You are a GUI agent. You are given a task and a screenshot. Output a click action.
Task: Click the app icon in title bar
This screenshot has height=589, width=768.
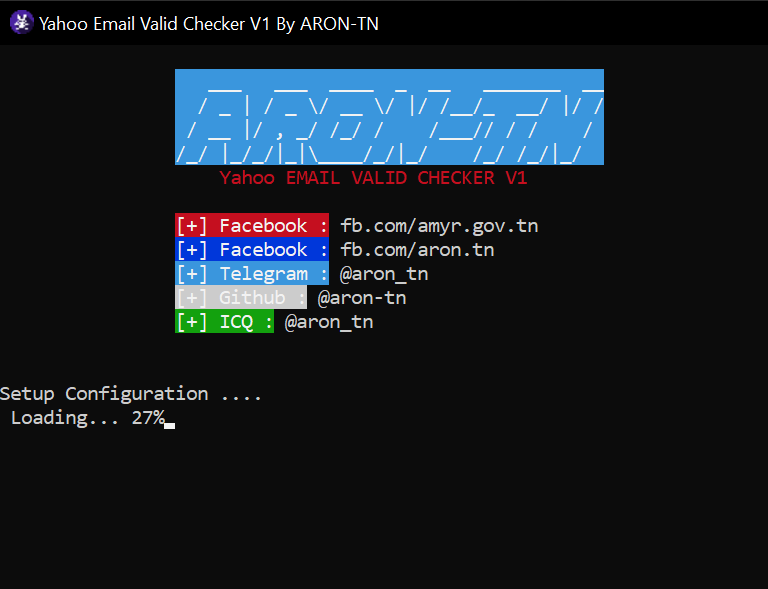click(22, 23)
